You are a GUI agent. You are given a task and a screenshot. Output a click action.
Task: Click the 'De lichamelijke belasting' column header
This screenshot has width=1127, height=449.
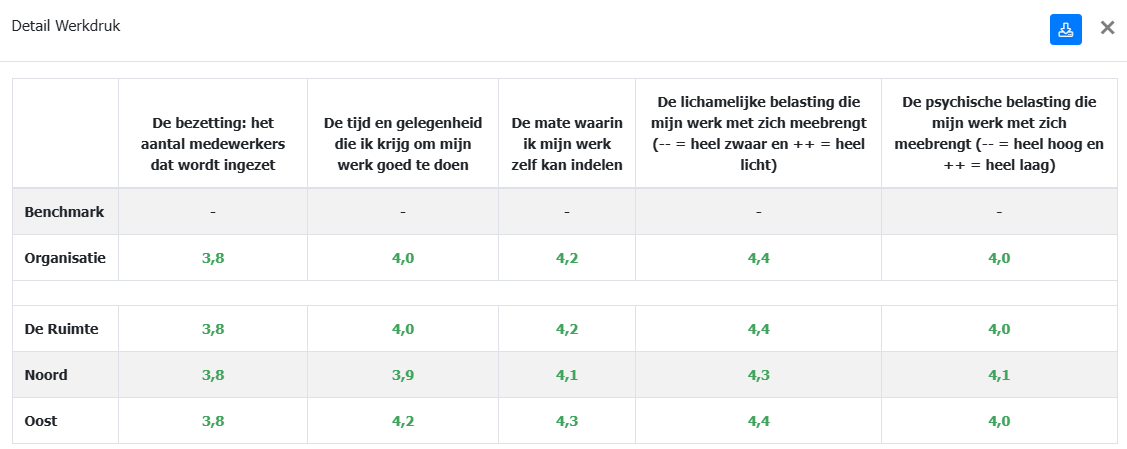758,133
